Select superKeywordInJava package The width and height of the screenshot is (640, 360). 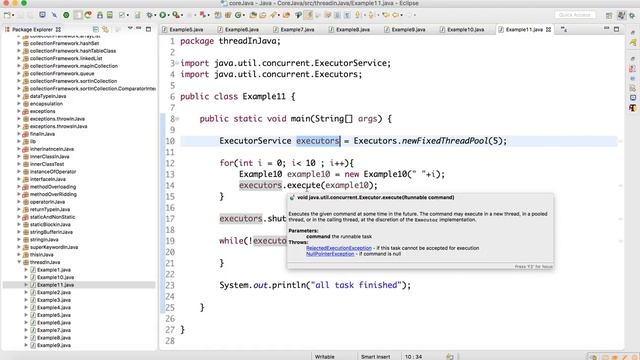pyautogui.click(x=53, y=247)
